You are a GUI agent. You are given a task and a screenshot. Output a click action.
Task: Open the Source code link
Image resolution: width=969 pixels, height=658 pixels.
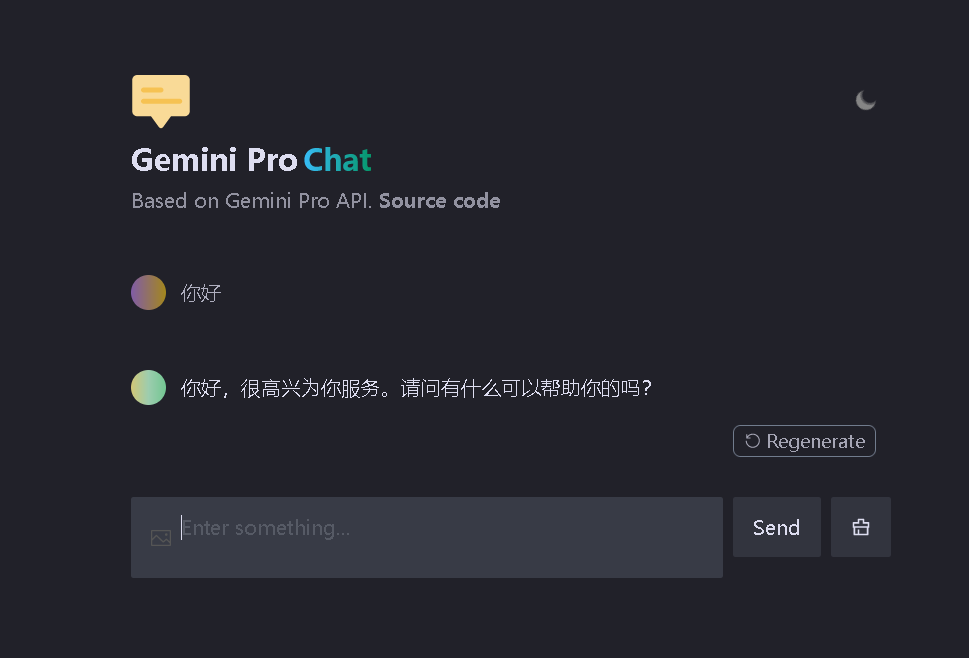(x=439, y=201)
